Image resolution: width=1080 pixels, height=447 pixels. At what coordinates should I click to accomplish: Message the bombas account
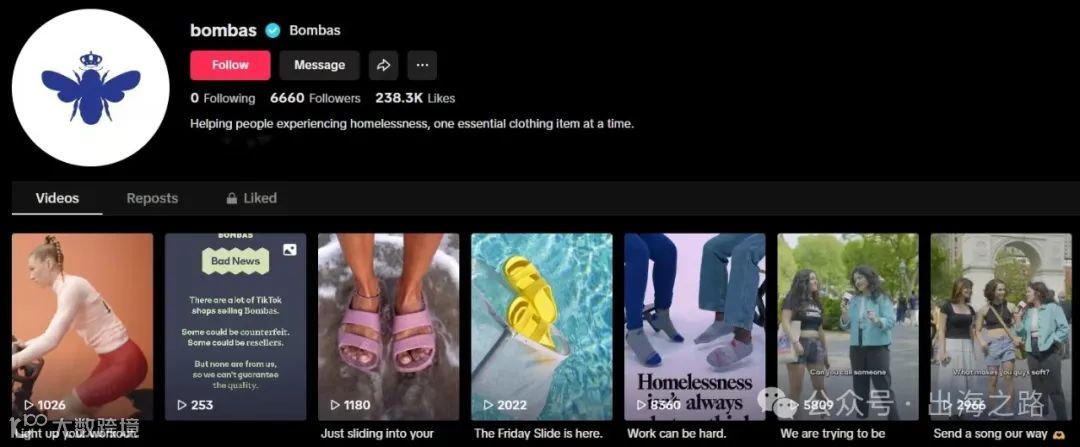click(320, 65)
